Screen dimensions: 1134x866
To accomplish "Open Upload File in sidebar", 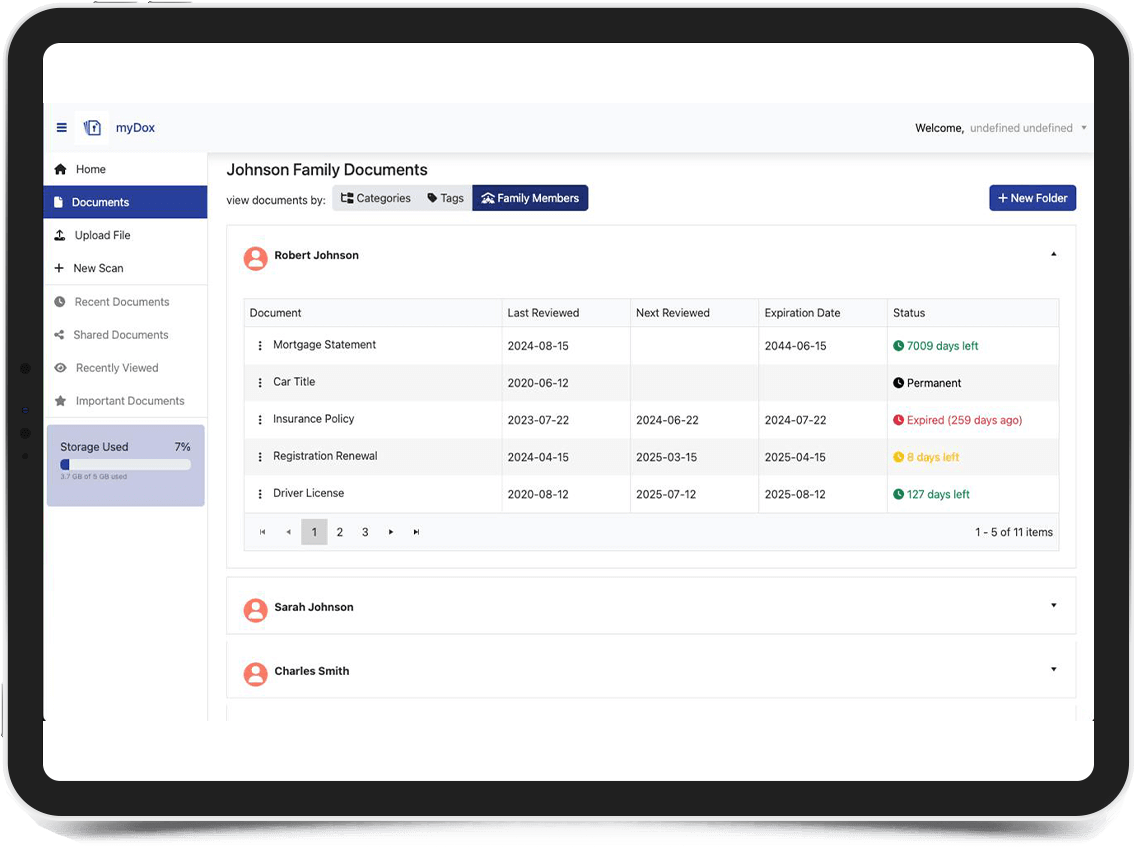I will (x=102, y=235).
